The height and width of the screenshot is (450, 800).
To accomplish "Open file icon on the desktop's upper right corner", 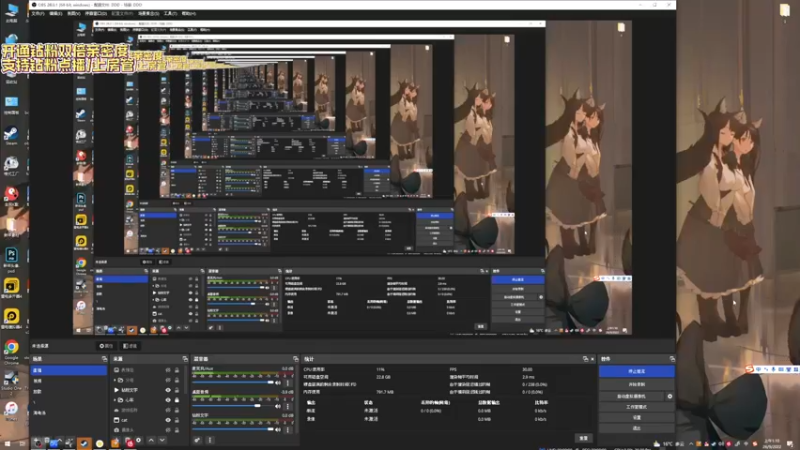I will 785,11.
